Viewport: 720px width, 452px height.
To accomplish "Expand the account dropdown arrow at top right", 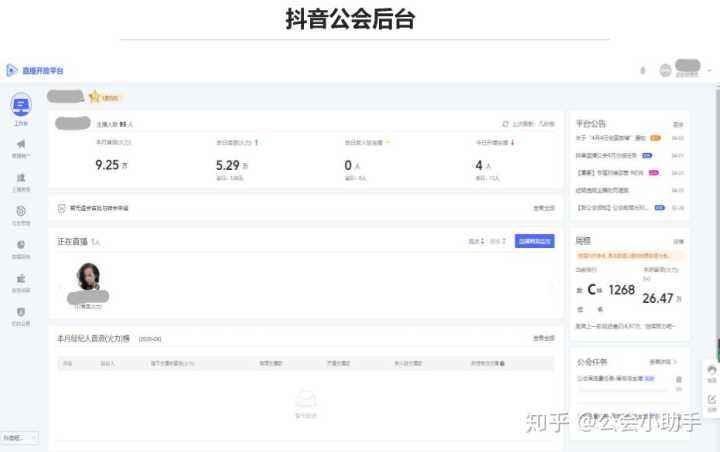I will pyautogui.click(x=710, y=71).
